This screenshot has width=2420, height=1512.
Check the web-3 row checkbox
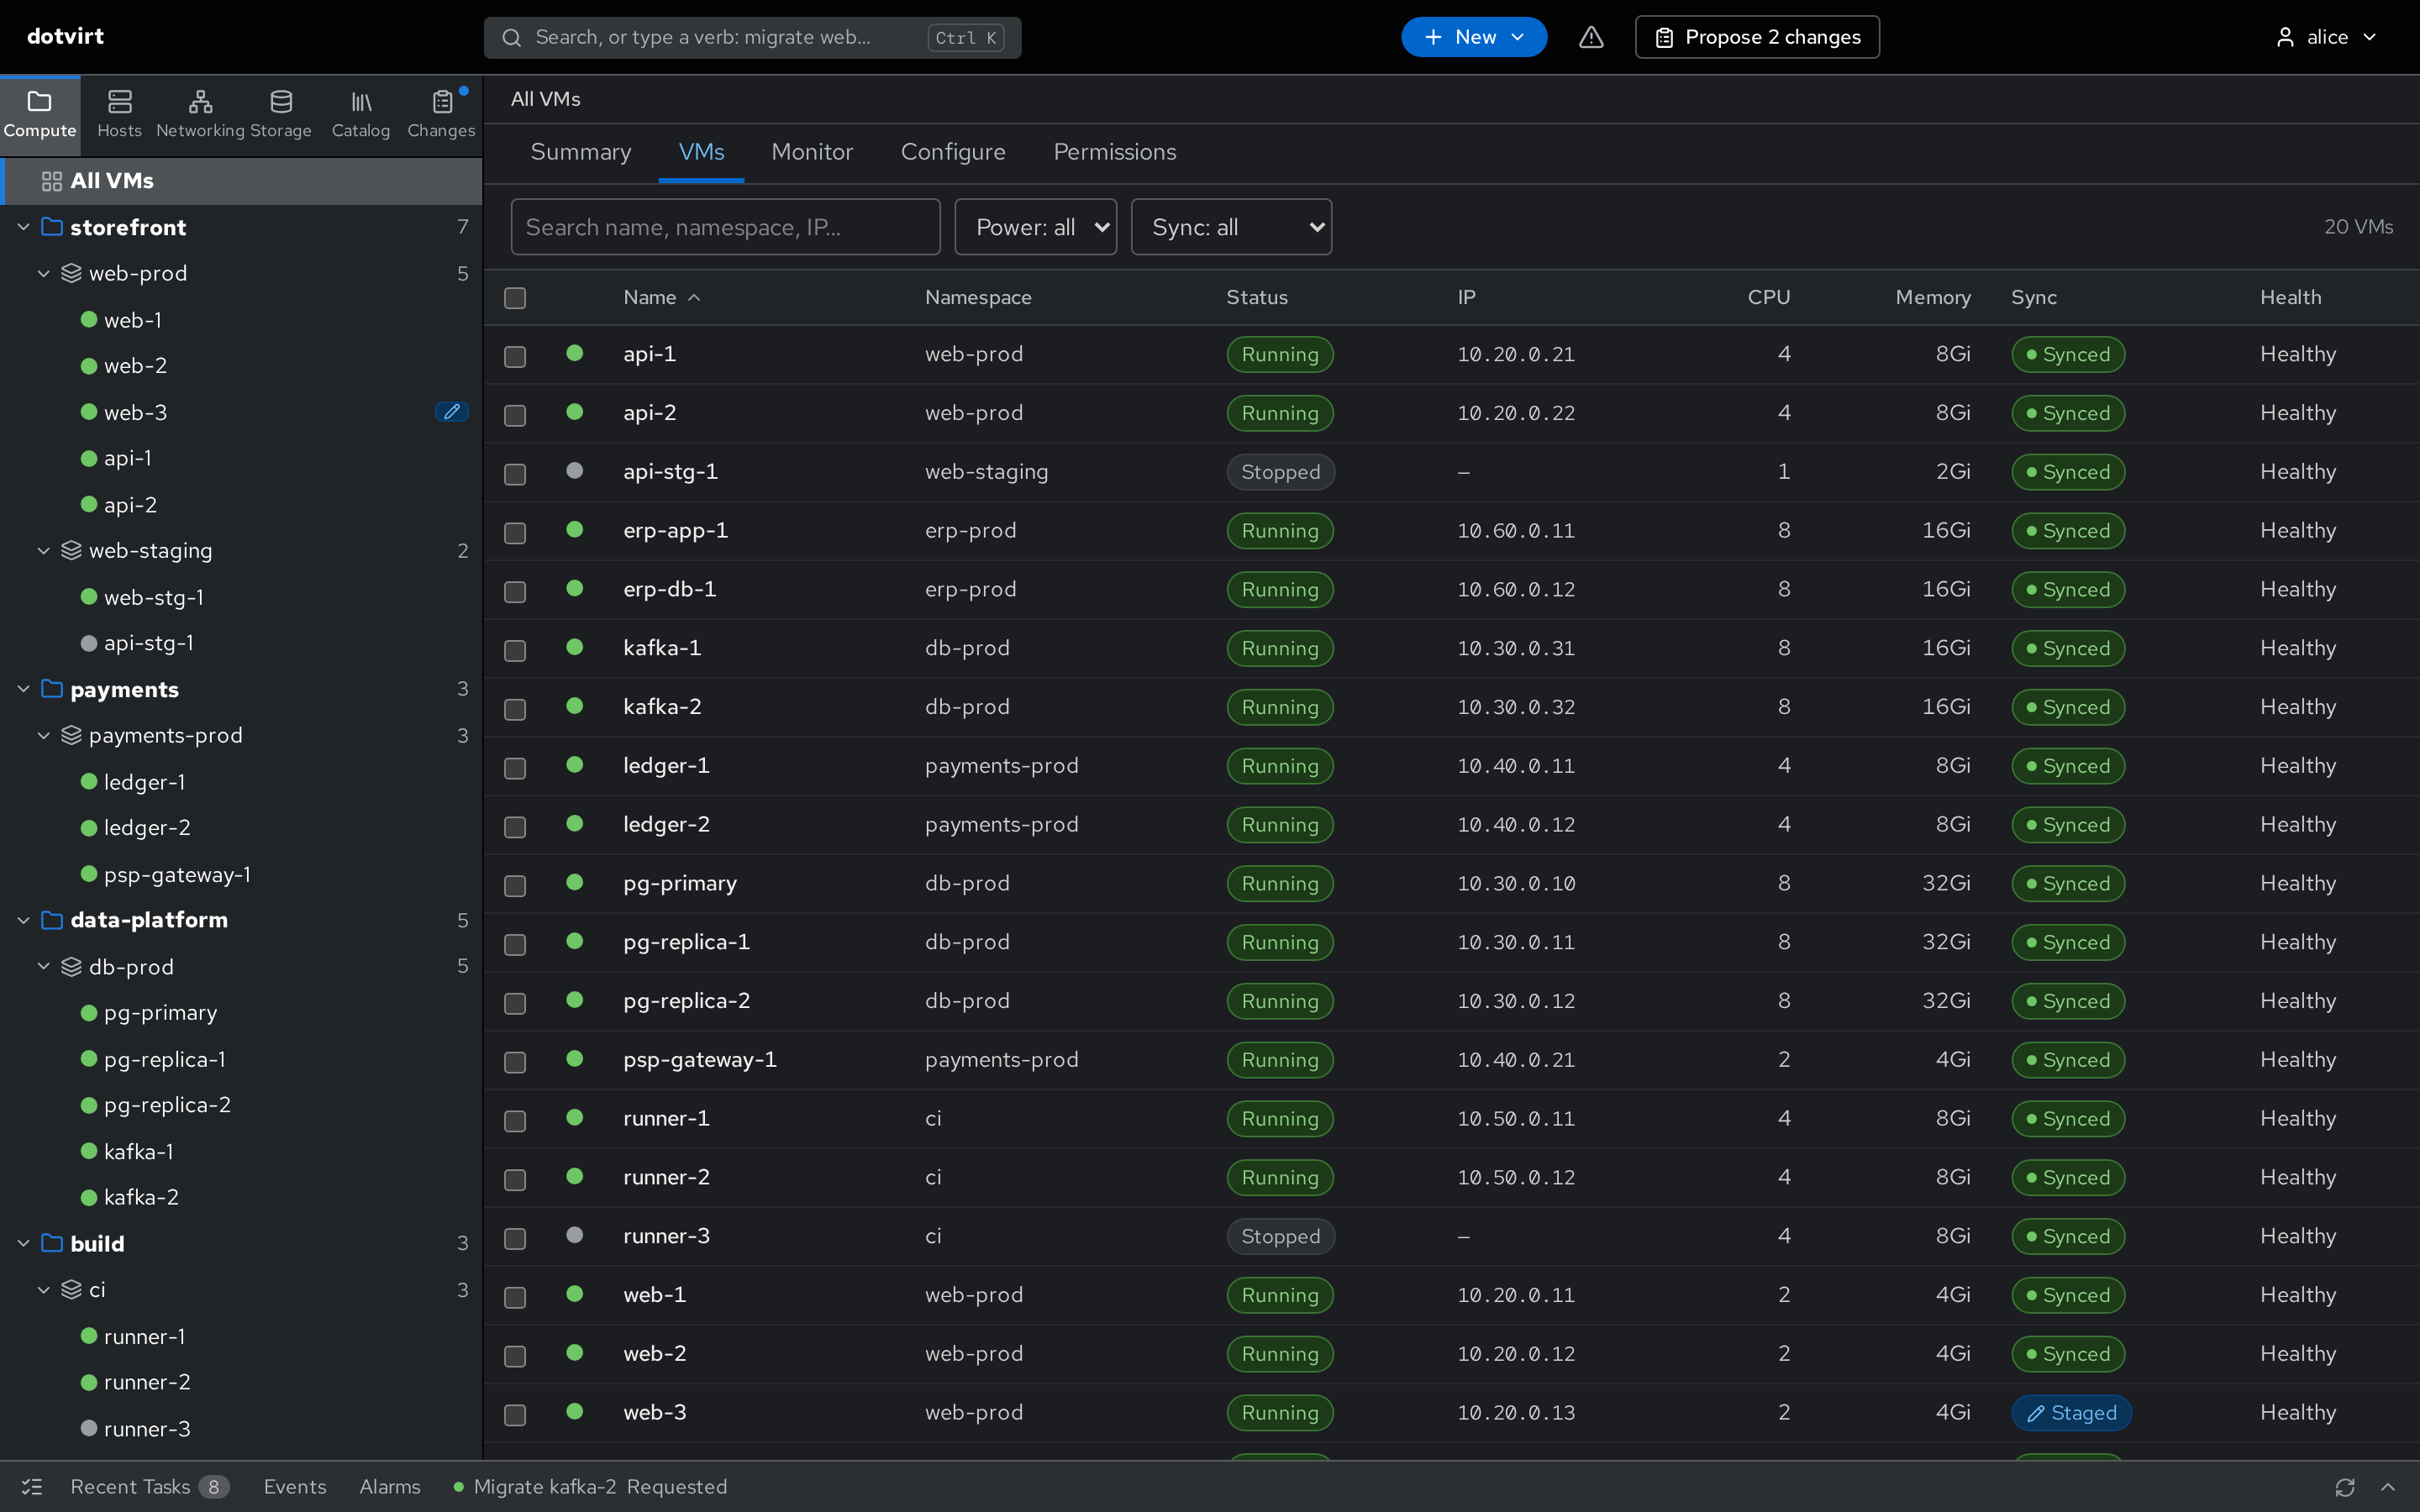[515, 1415]
